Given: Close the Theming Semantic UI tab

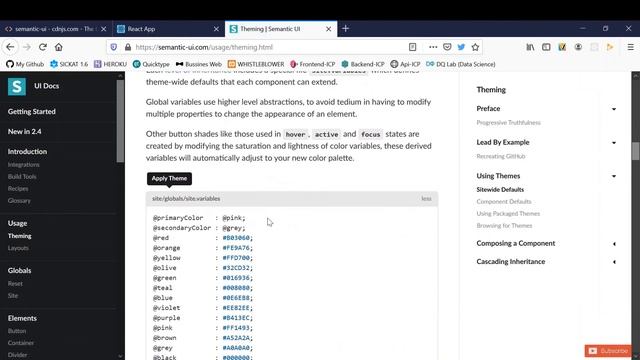Looking at the screenshot, I should pos(329,29).
